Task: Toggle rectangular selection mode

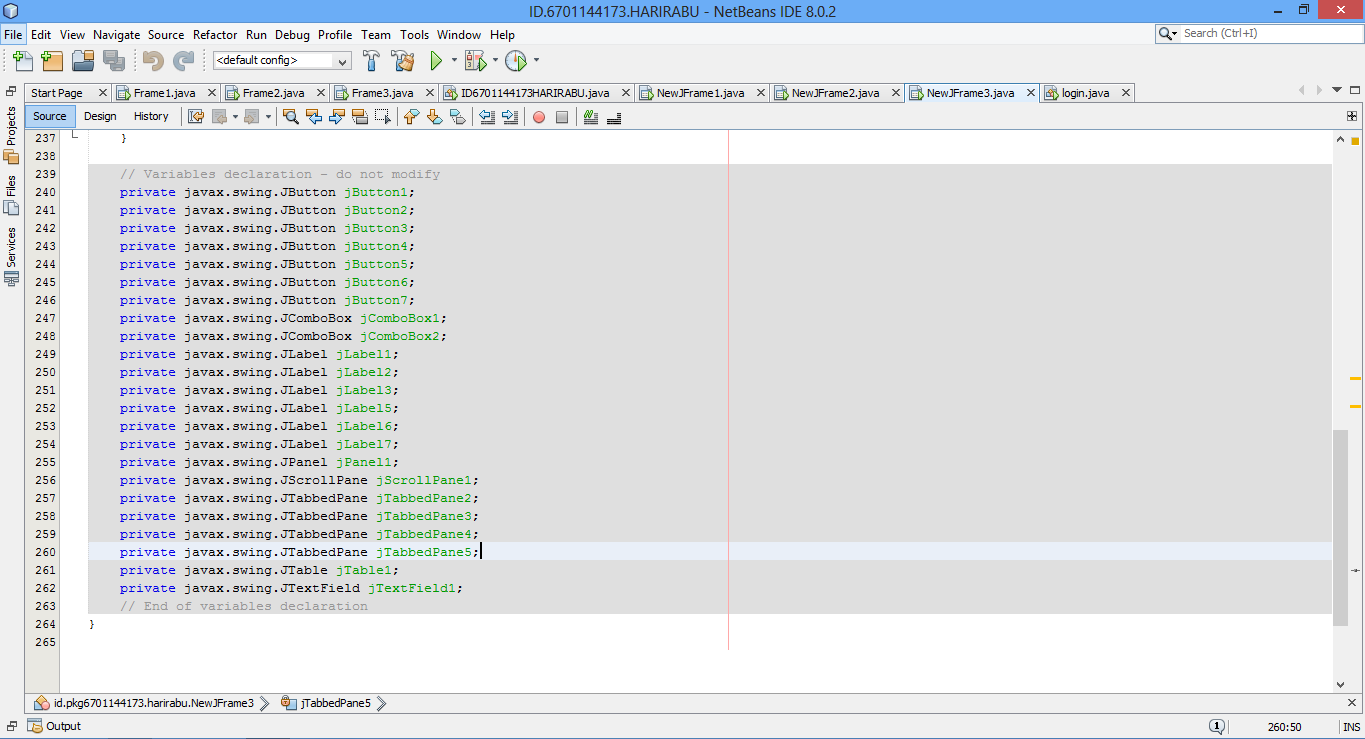Action: tap(382, 117)
